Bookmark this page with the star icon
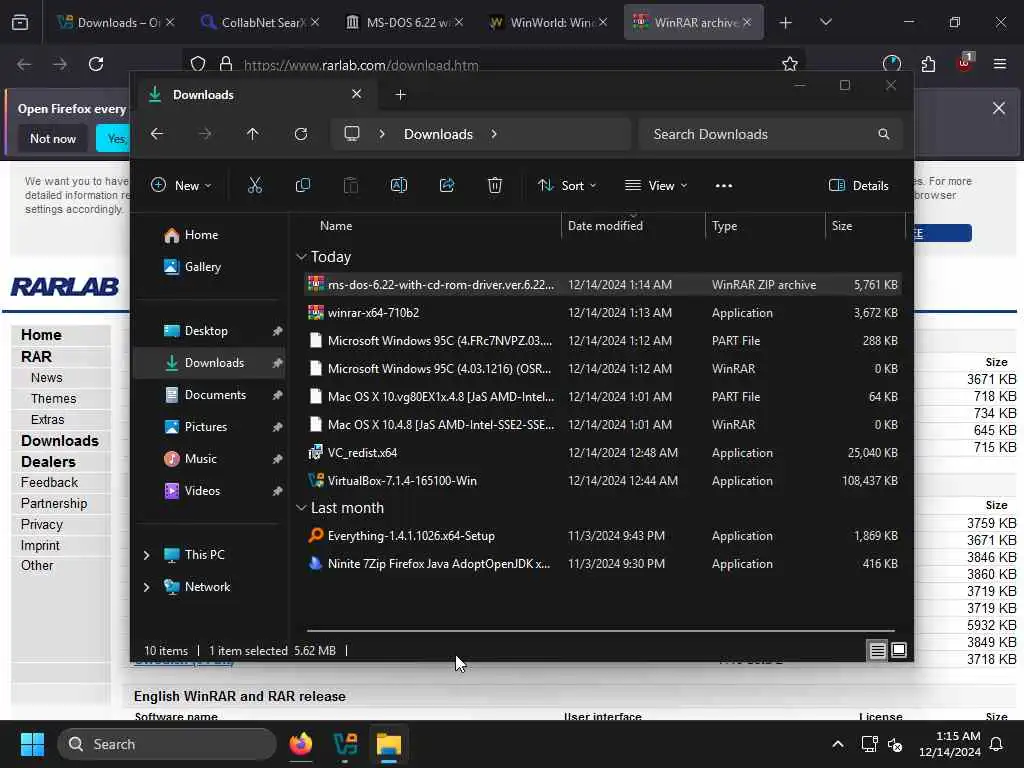1024x768 pixels. pos(790,64)
